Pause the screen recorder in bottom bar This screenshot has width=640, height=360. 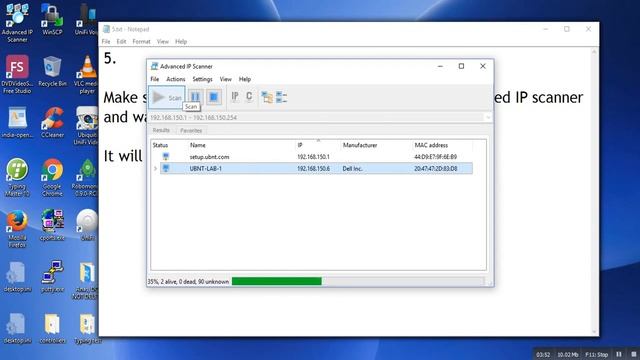coord(619,354)
